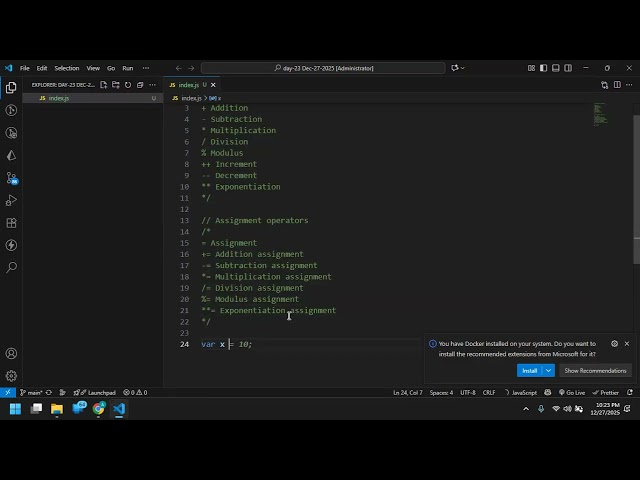The width and height of the screenshot is (640, 480).
Task: Toggle bottom panel visibility
Action: 556,68
